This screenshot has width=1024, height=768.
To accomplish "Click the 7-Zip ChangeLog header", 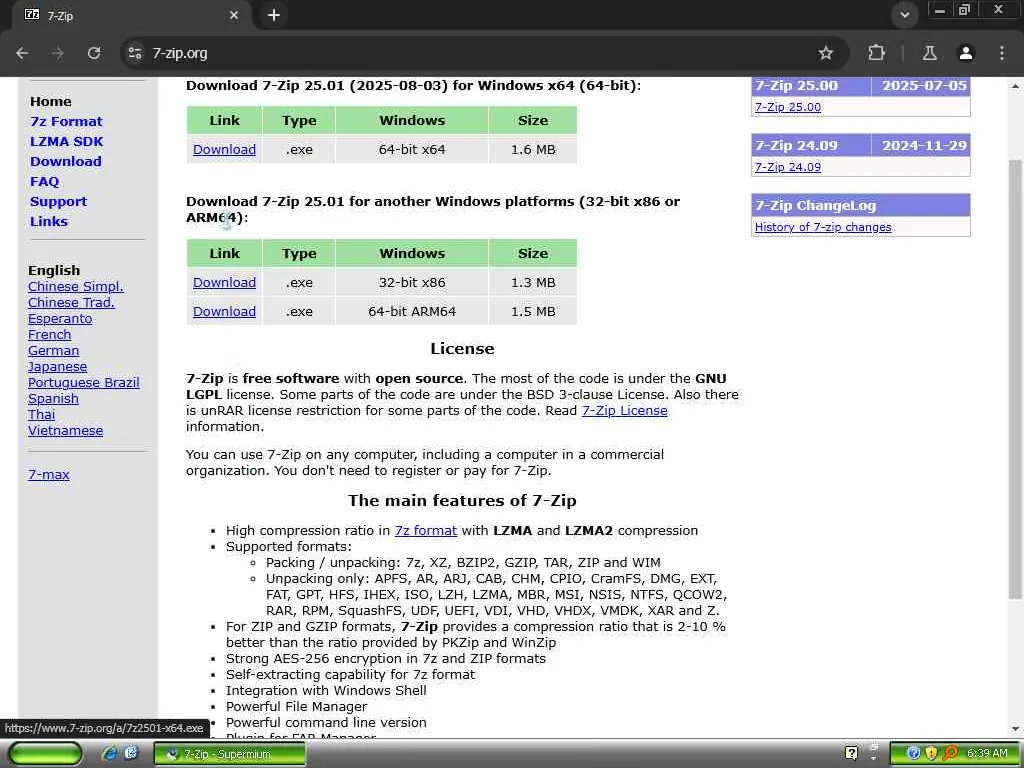I will [x=861, y=206].
